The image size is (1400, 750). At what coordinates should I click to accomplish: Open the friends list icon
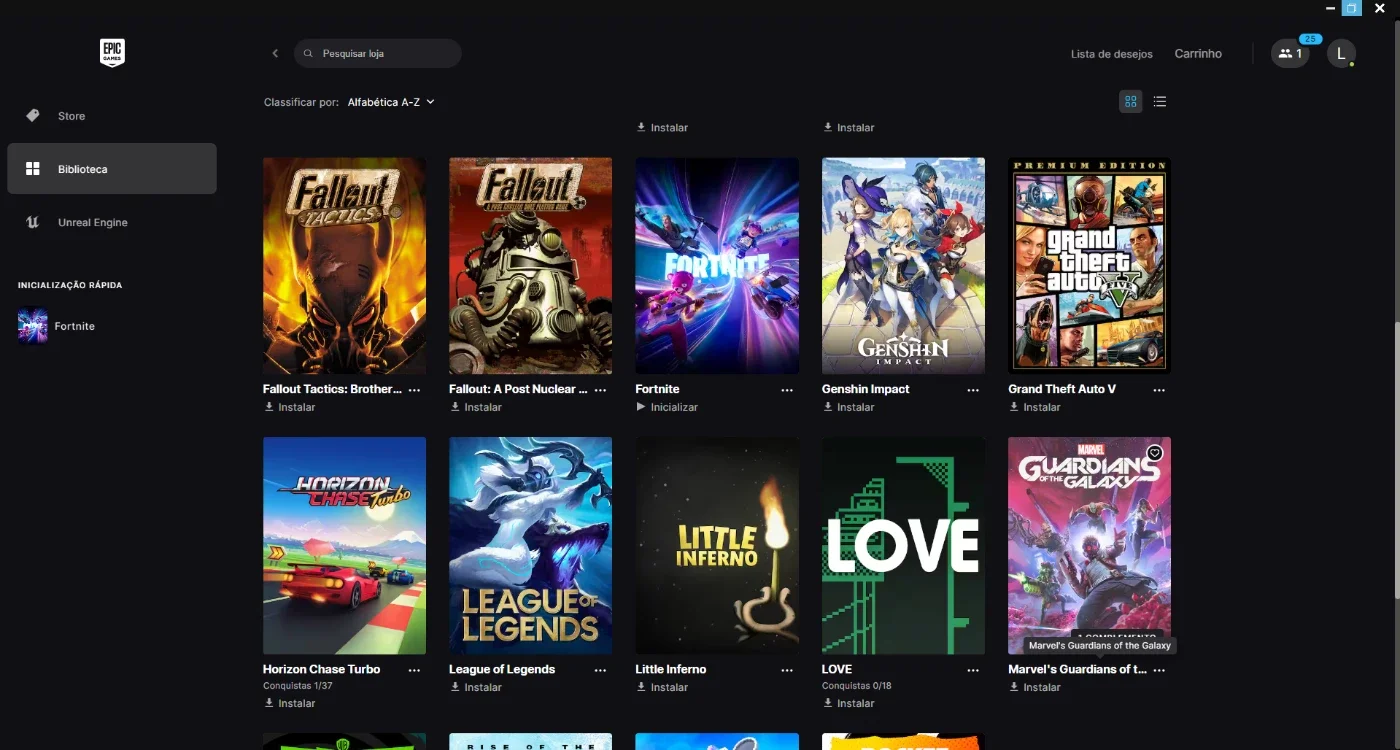click(1290, 54)
